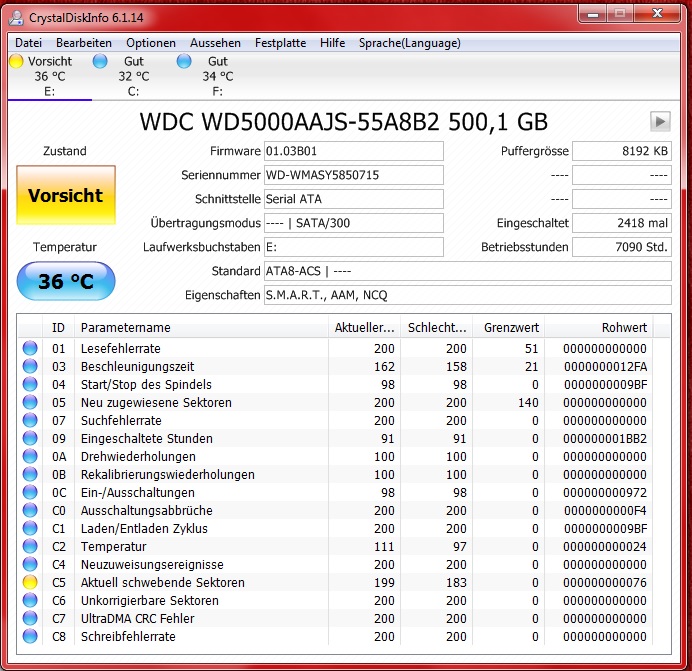This screenshot has height=671, width=692.
Task: Click the Eigenschaften field S.M.A.R.T., AAM, NCQ
Action: tap(467, 295)
